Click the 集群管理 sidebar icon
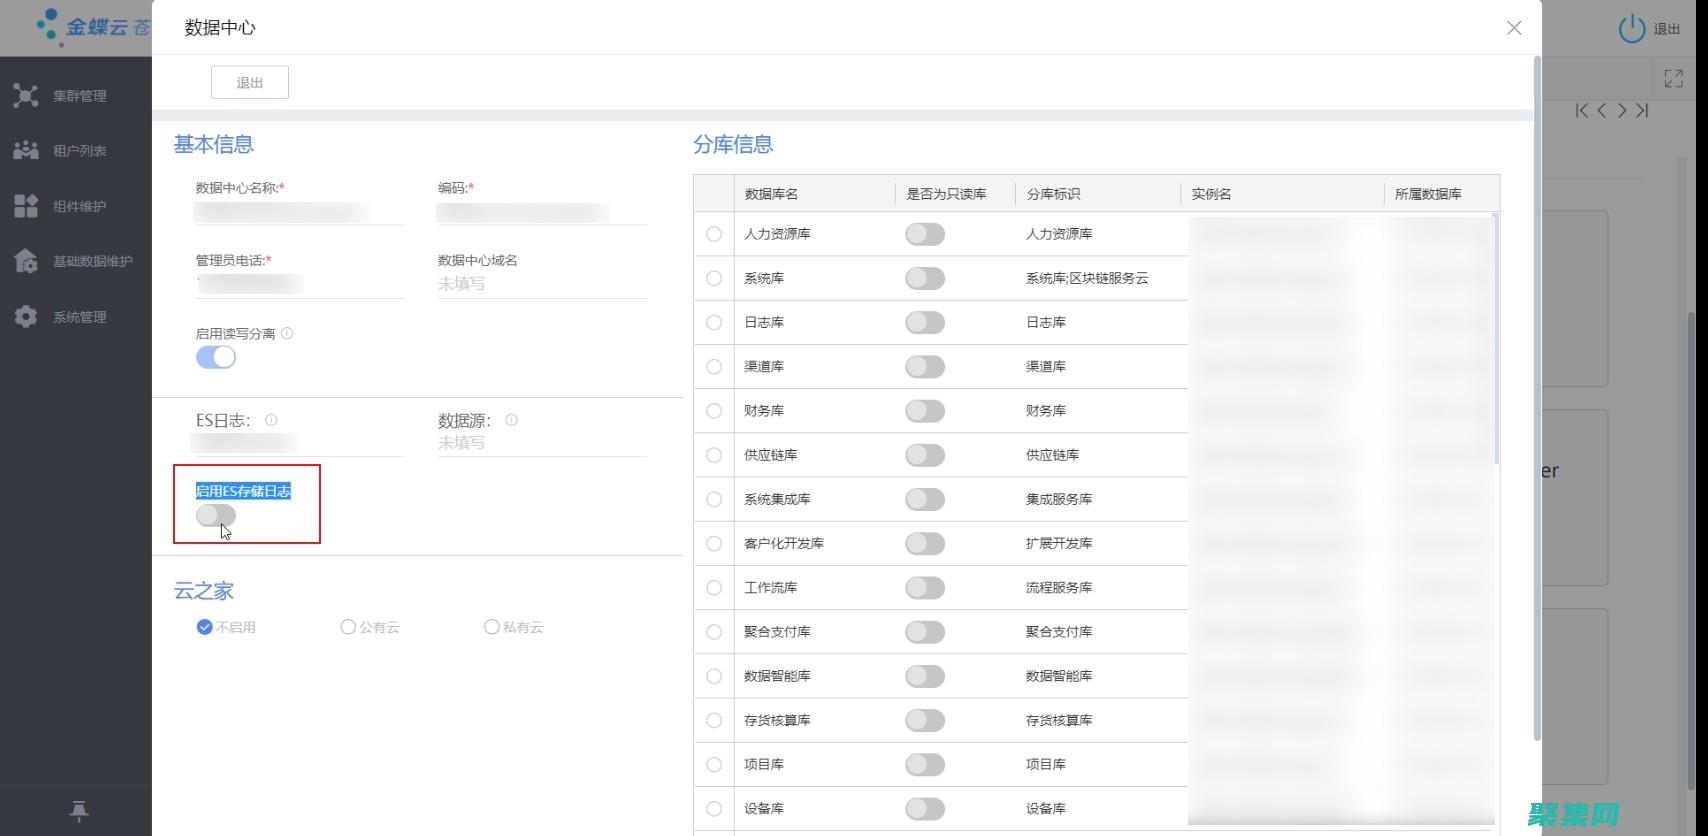The width and height of the screenshot is (1708, 836). [26, 96]
